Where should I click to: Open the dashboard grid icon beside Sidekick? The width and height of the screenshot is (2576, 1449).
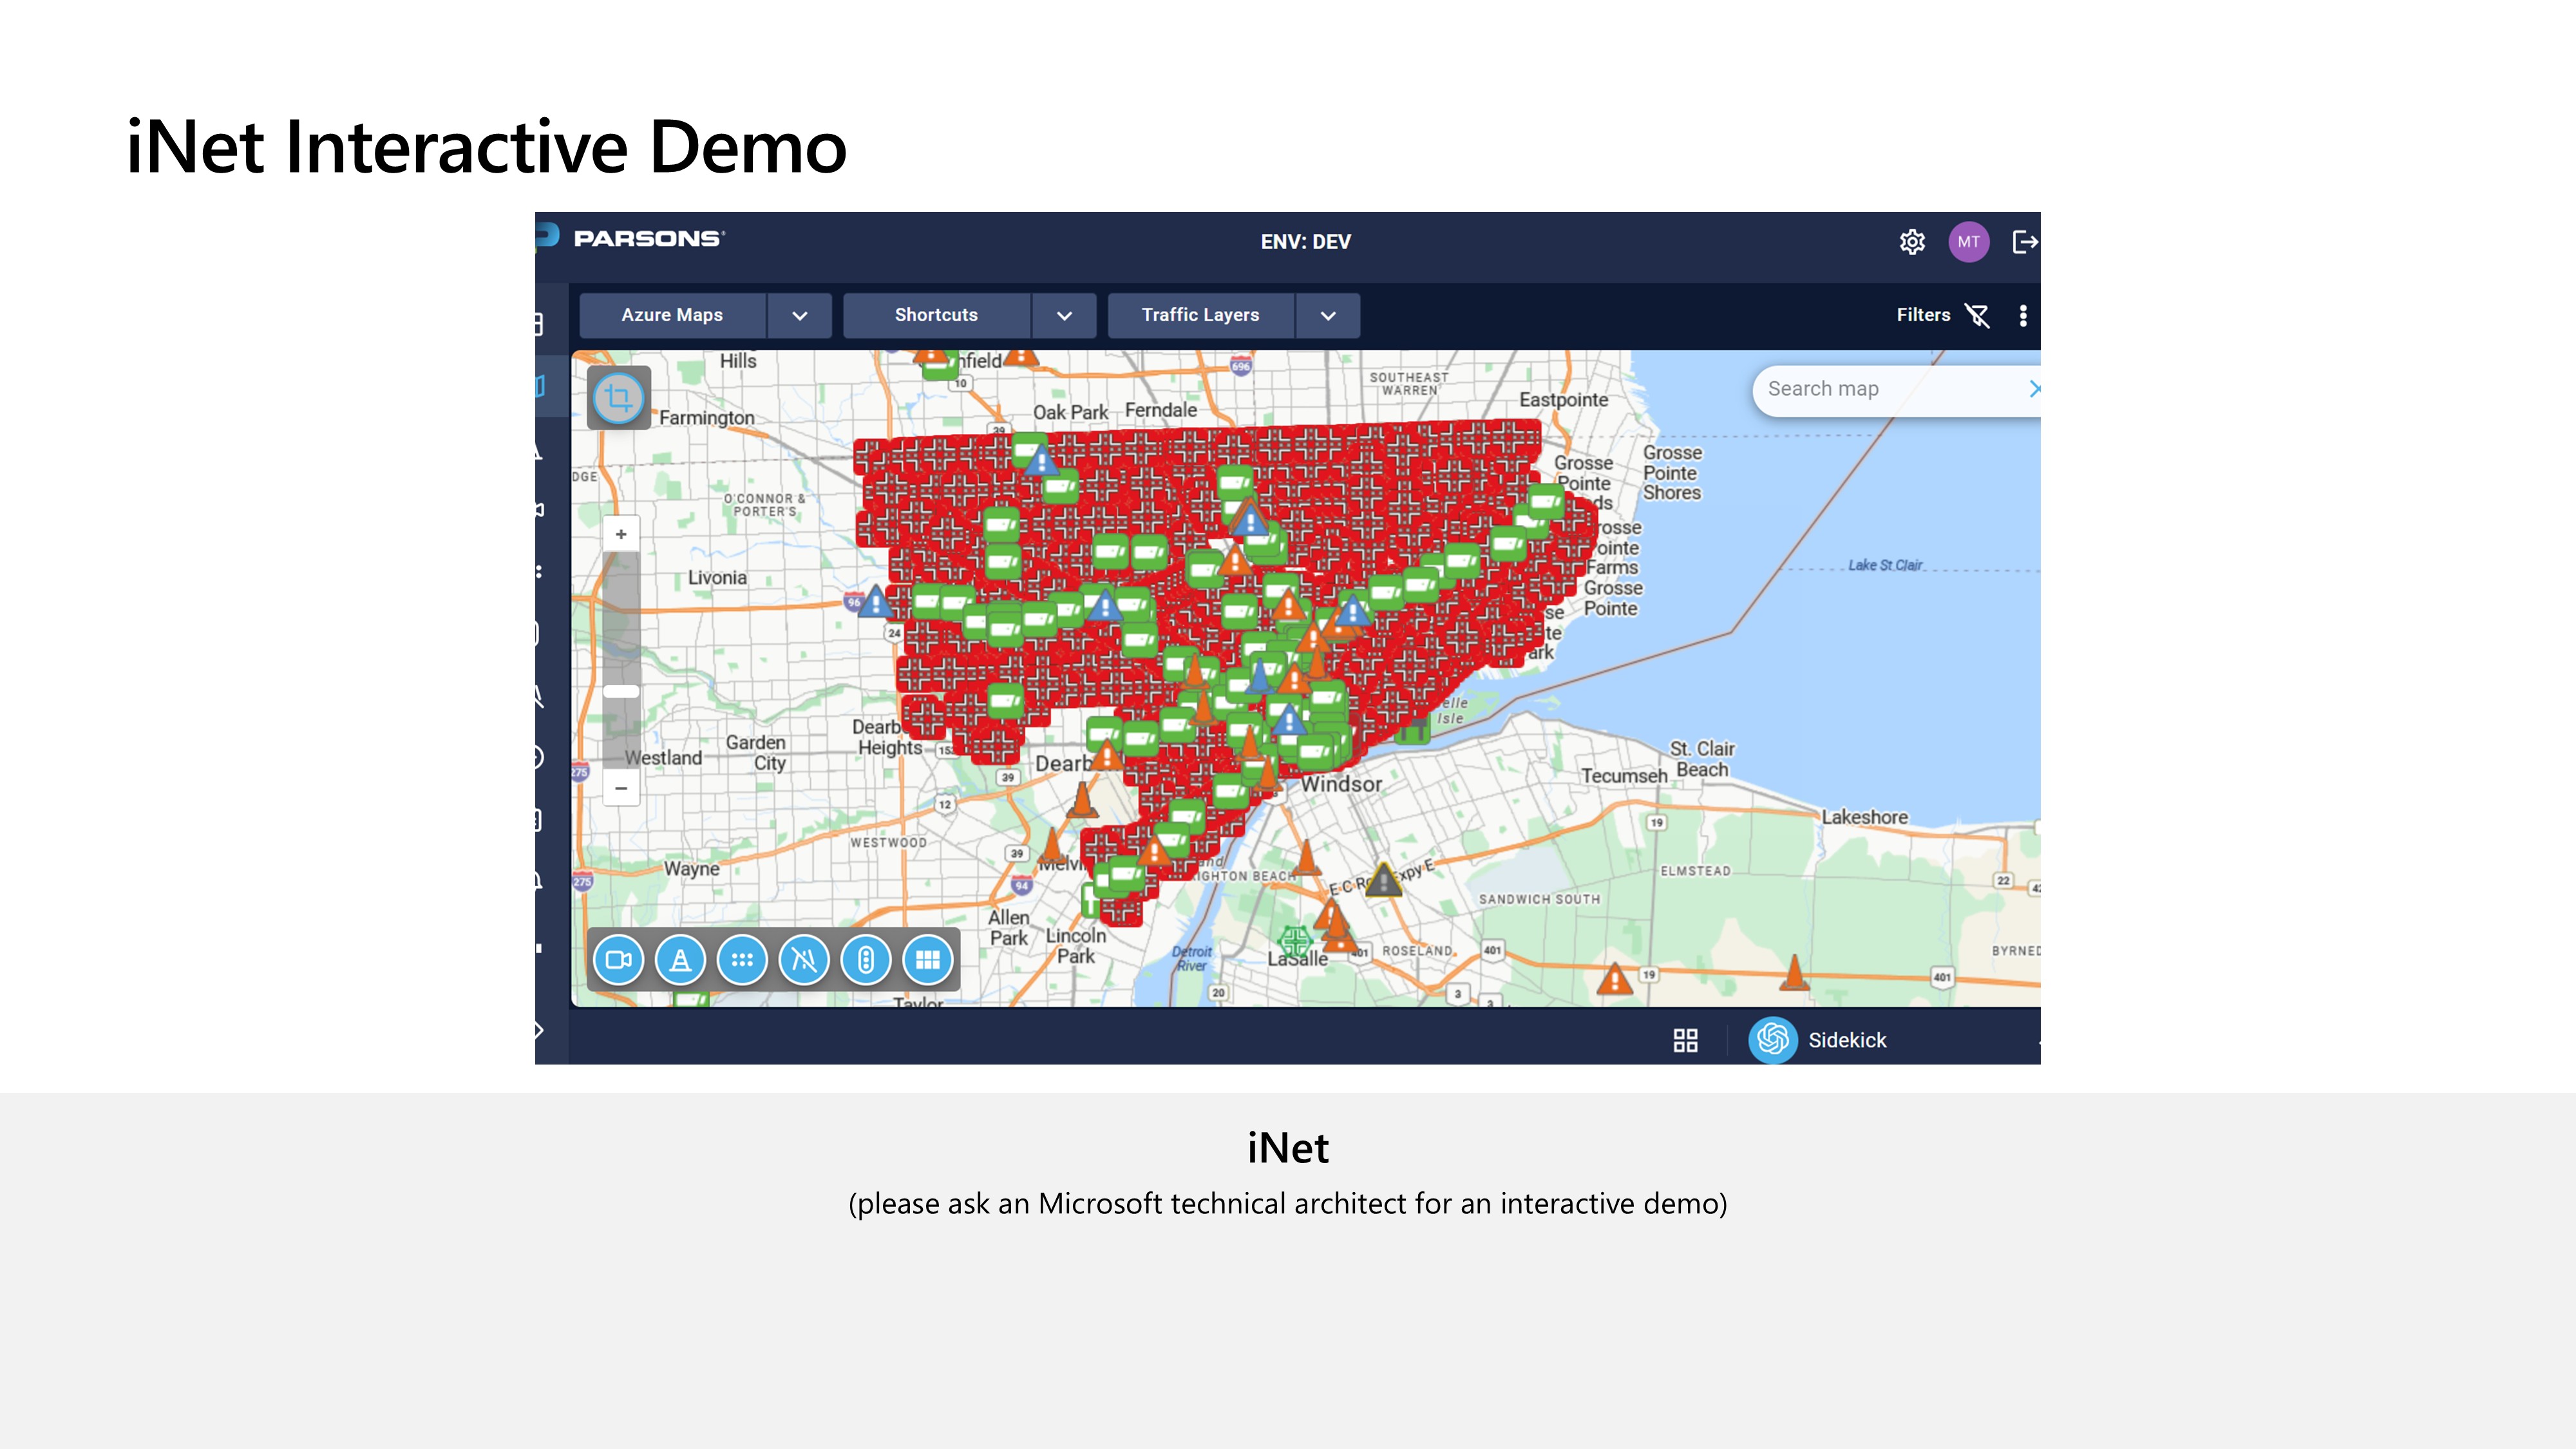pyautogui.click(x=1685, y=1040)
